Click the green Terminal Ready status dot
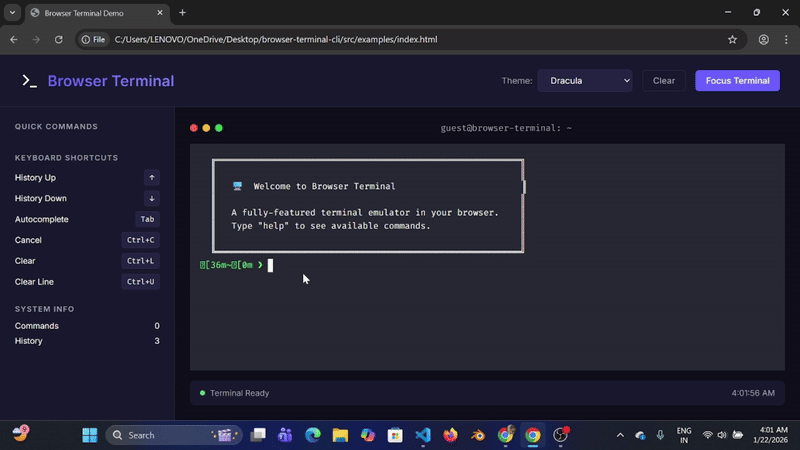Image resolution: width=800 pixels, height=450 pixels. 203,393
